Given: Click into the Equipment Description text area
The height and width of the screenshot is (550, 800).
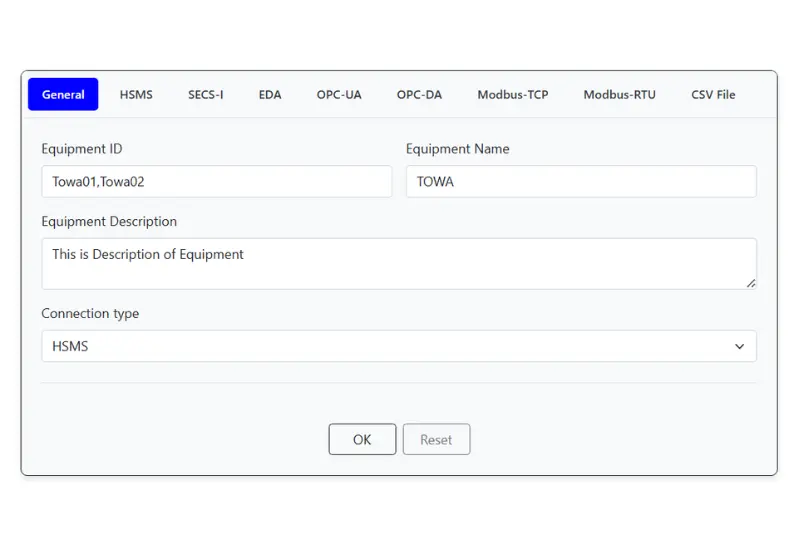Looking at the screenshot, I should click(399, 264).
